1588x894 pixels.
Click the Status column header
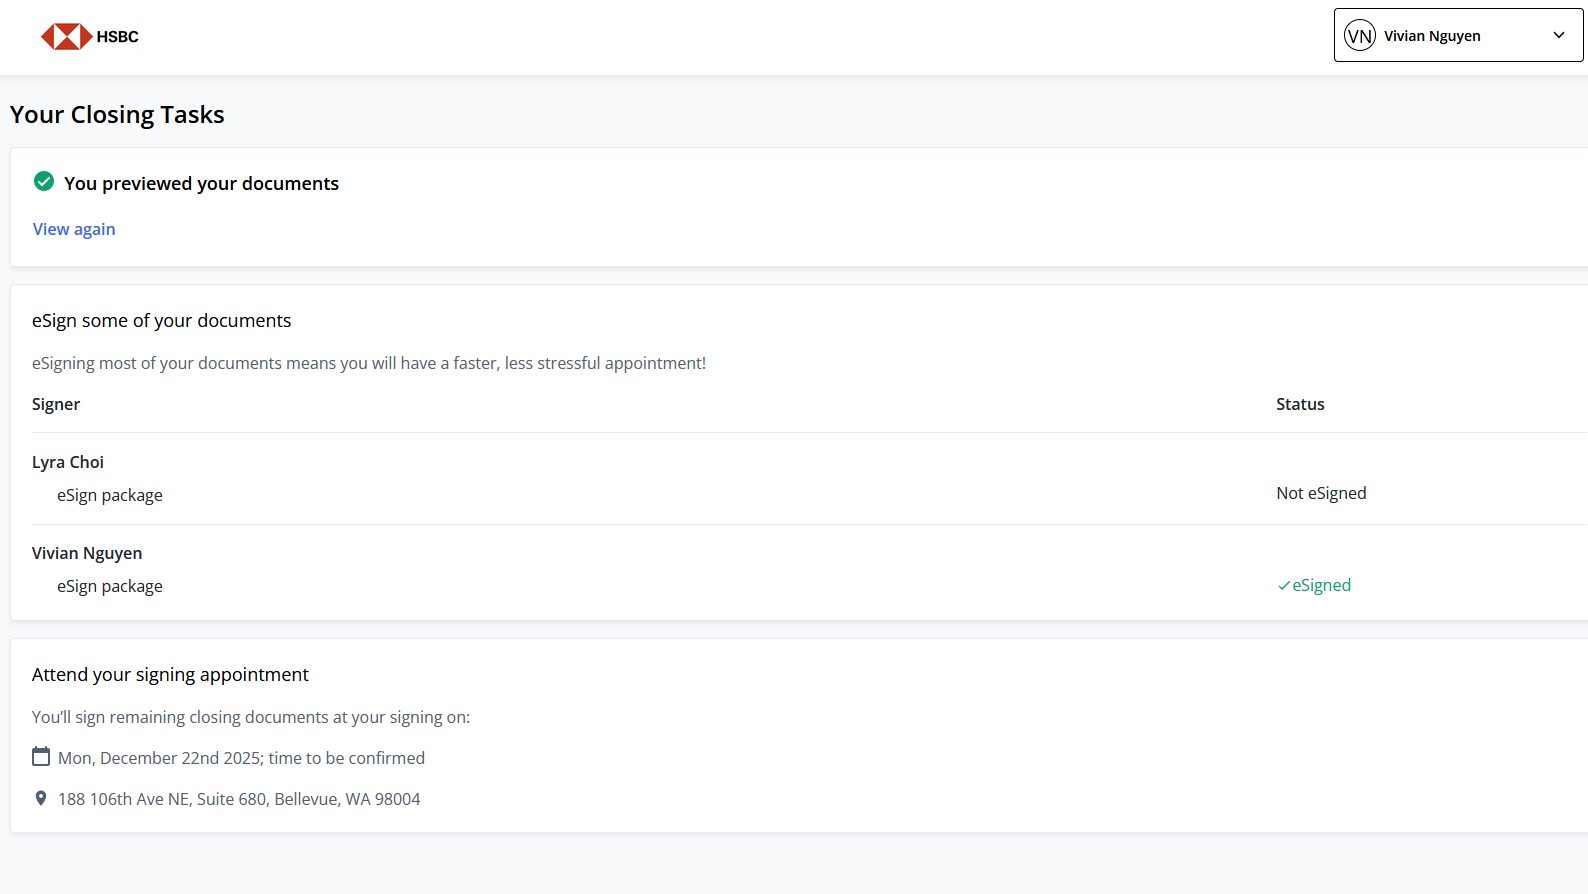1300,404
